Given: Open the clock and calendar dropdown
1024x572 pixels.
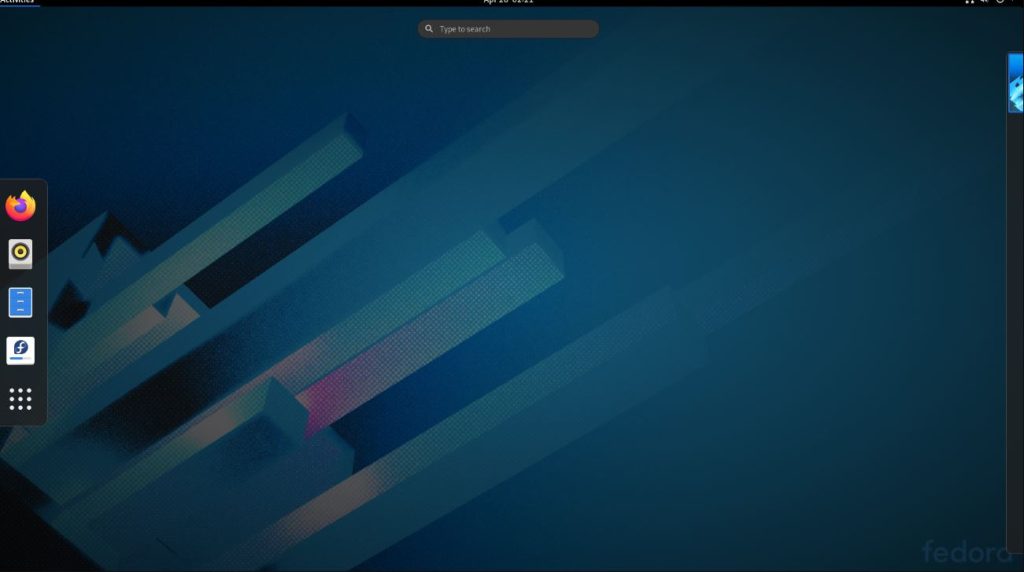Looking at the screenshot, I should [508, 1].
